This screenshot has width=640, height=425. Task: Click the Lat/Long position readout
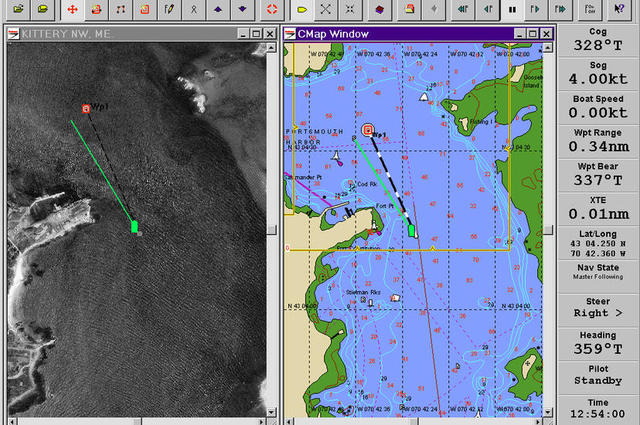coord(598,243)
